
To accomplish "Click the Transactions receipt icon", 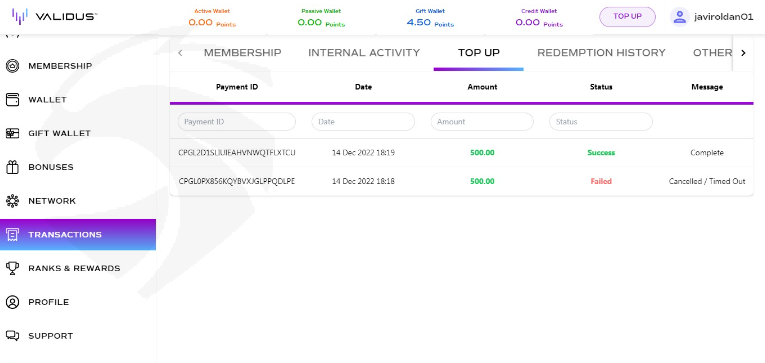I will (x=12, y=235).
